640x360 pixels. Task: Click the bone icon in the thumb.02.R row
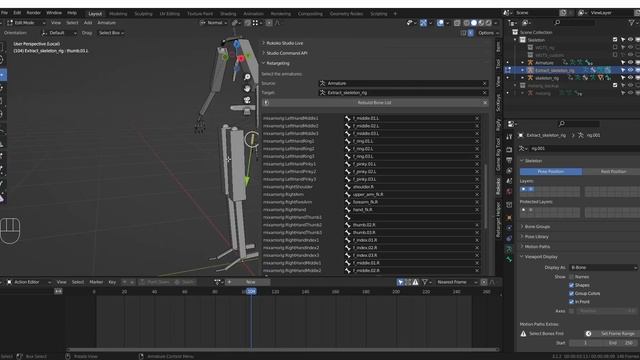(348, 225)
